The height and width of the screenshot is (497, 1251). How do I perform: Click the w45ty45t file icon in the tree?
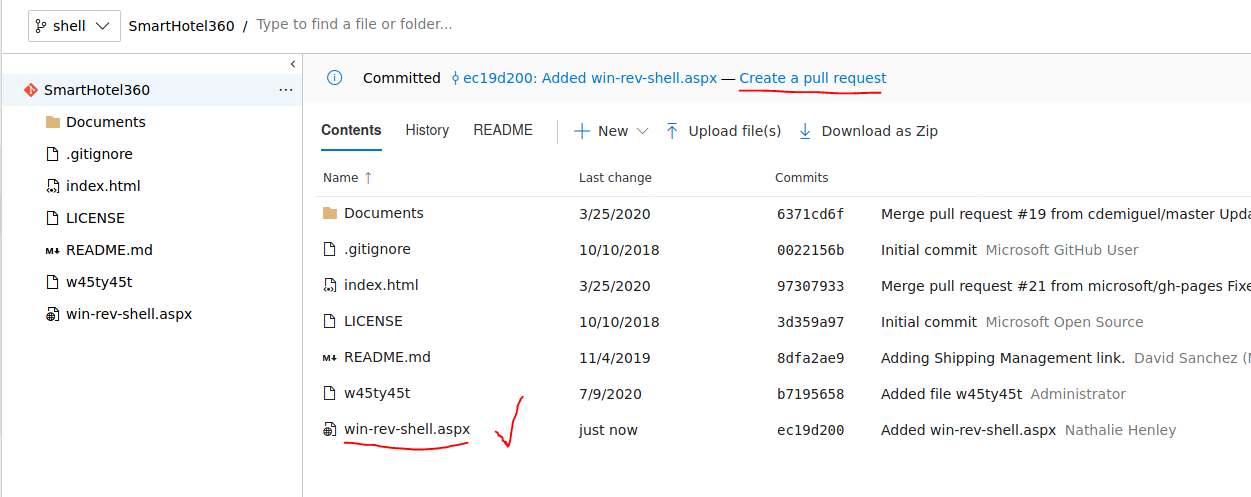click(x=53, y=282)
